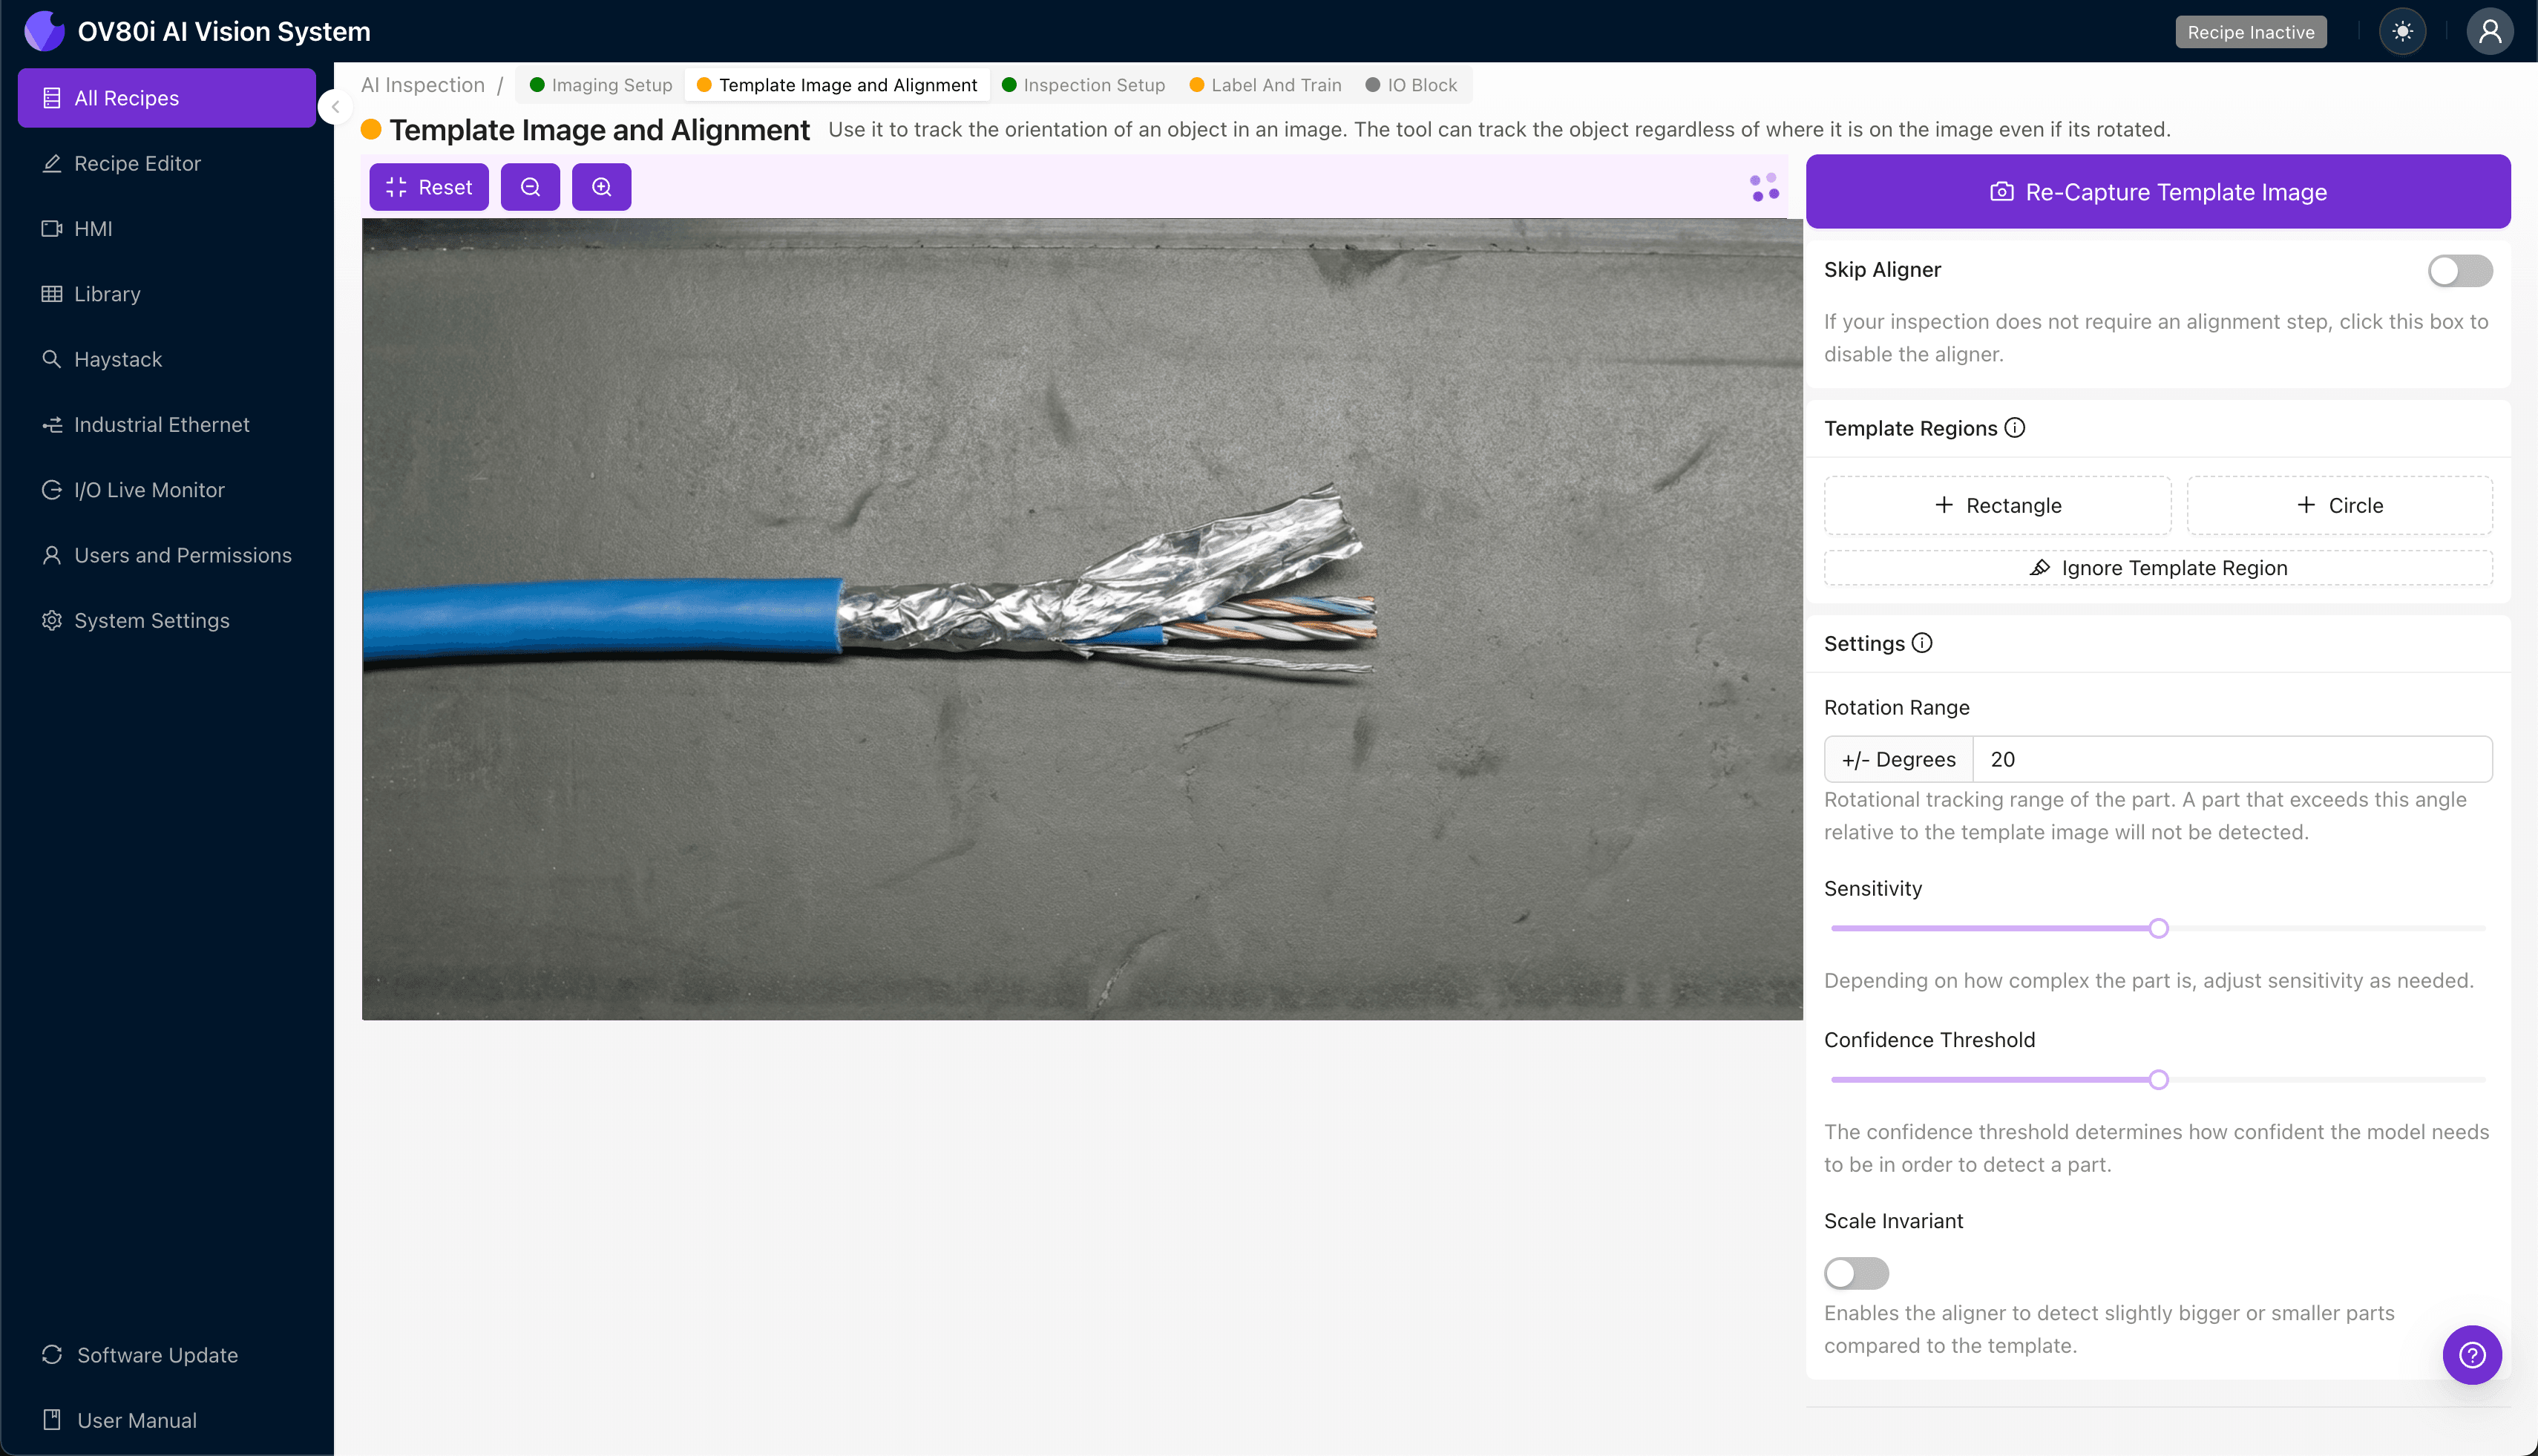This screenshot has width=2538, height=1456.
Task: Select the zoom-out magnifier tool
Action: pyautogui.click(x=530, y=187)
